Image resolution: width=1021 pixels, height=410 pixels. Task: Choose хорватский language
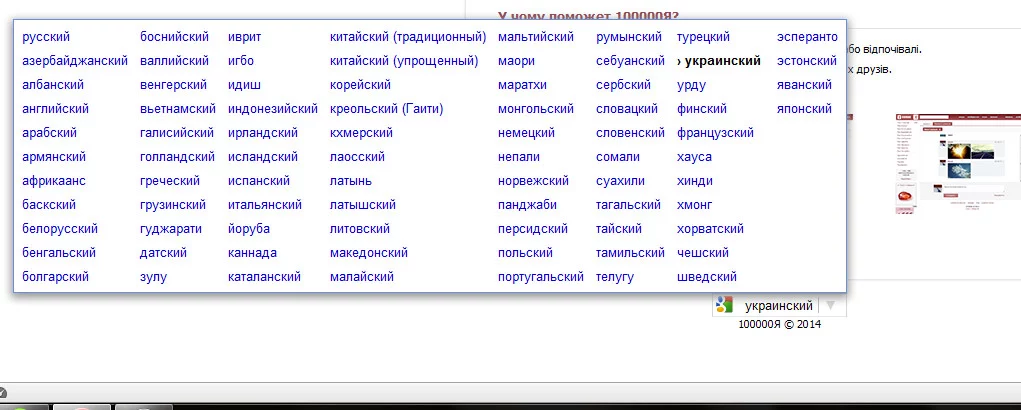710,228
